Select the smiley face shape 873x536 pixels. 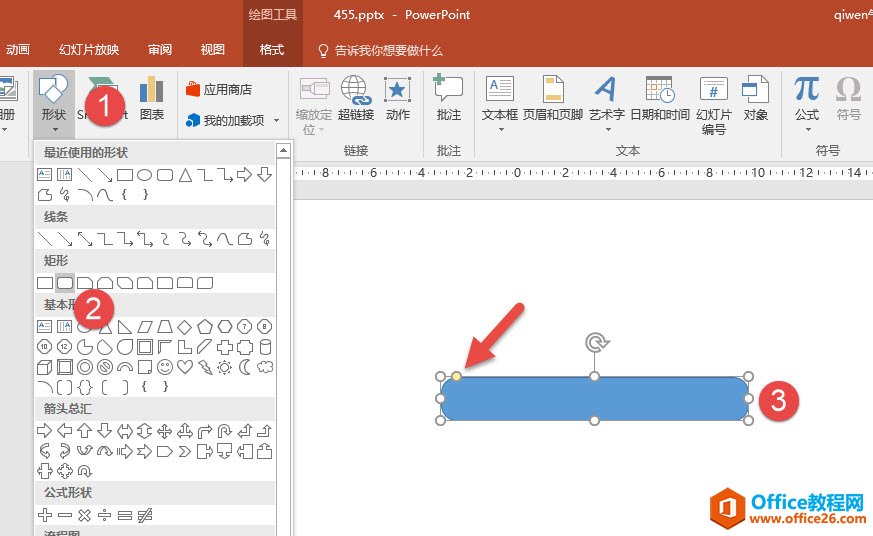coord(165,367)
